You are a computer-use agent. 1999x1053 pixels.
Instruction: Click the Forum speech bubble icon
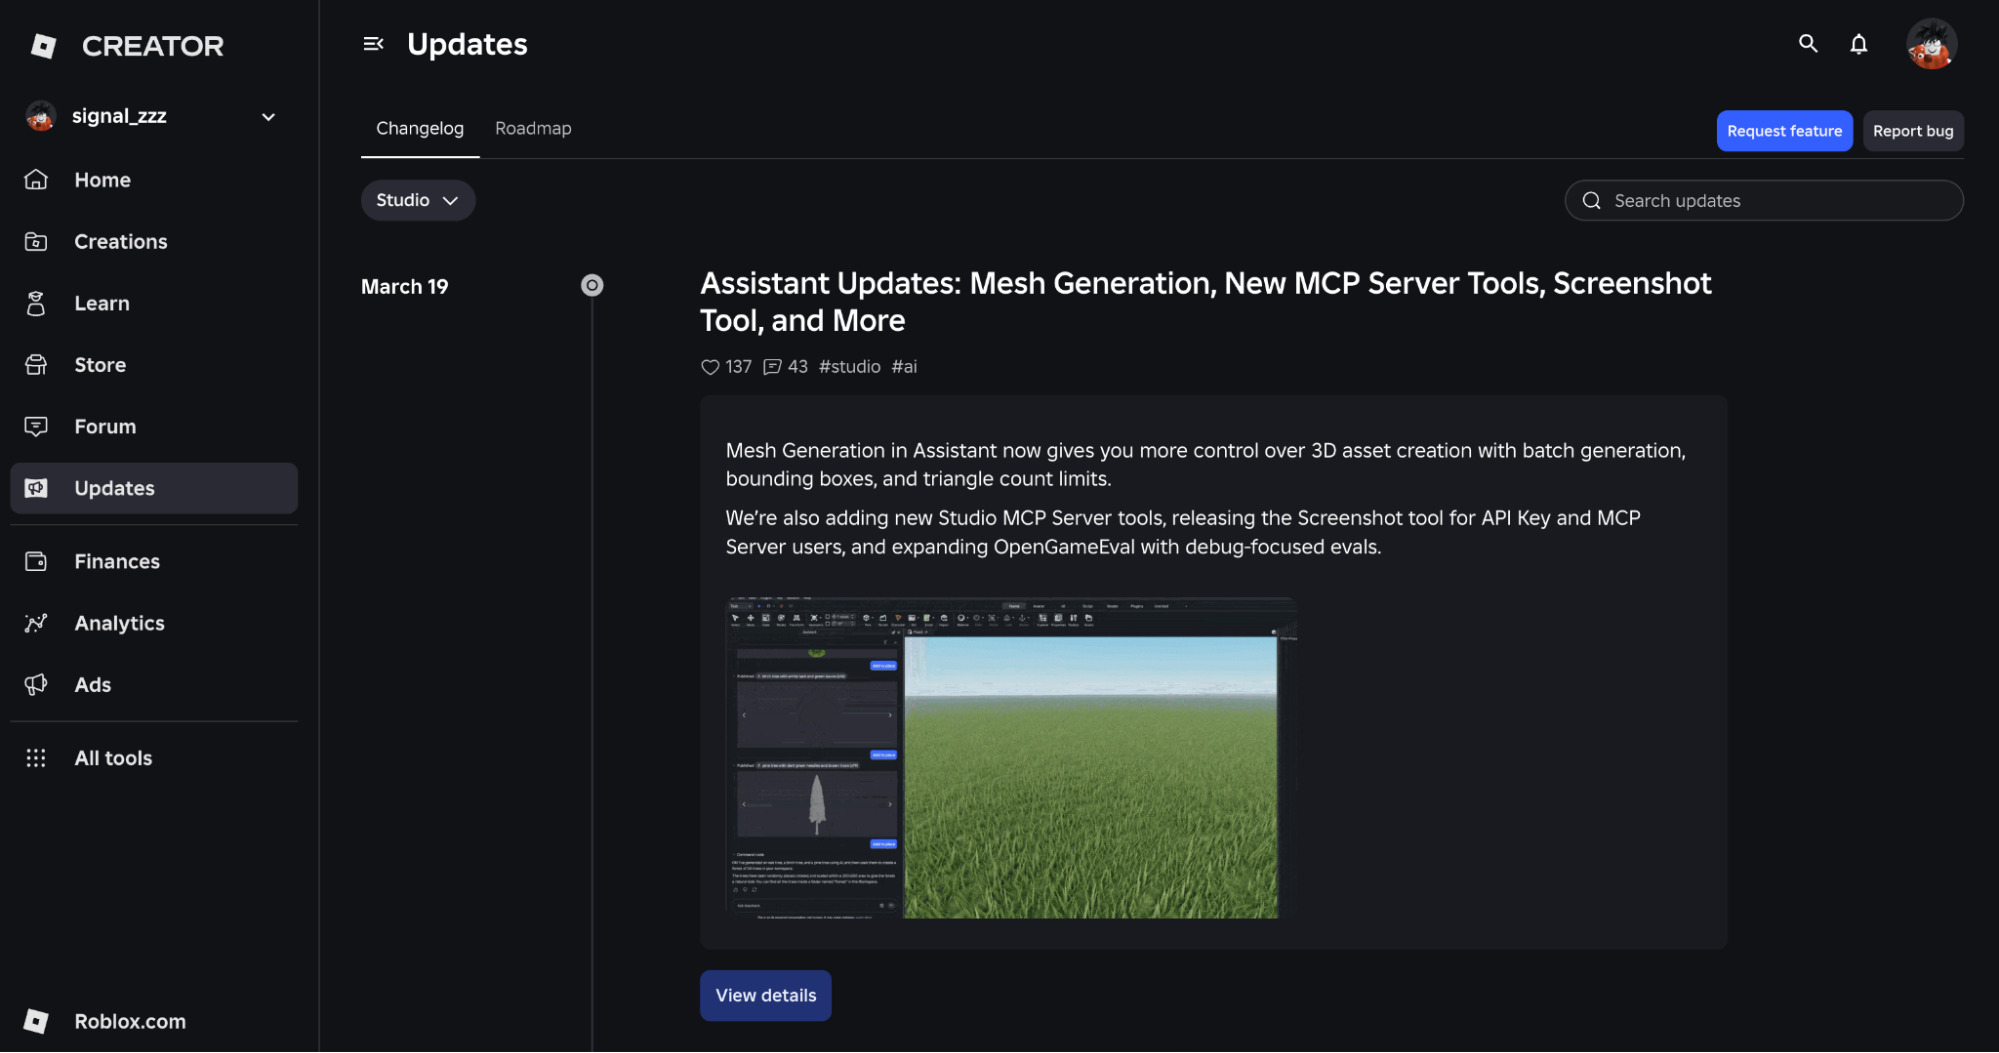[x=36, y=427]
